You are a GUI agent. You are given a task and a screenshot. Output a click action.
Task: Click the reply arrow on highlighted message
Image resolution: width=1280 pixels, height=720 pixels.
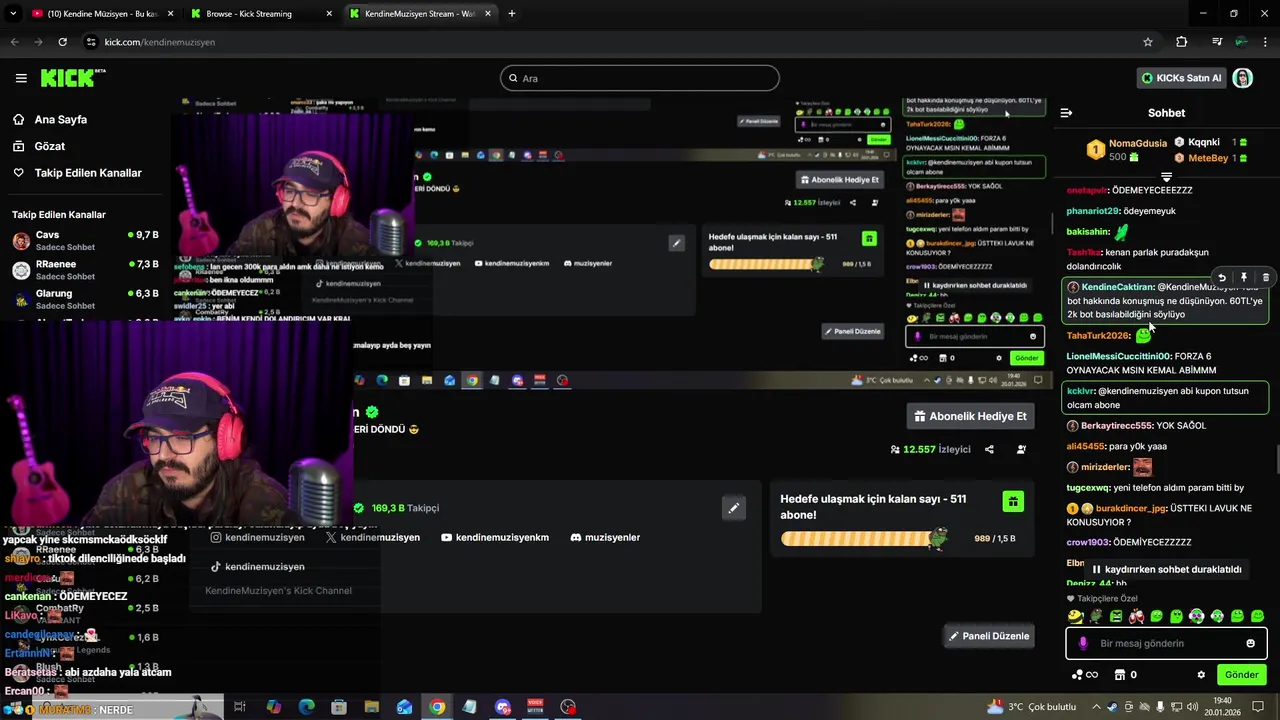pyautogui.click(x=1222, y=277)
